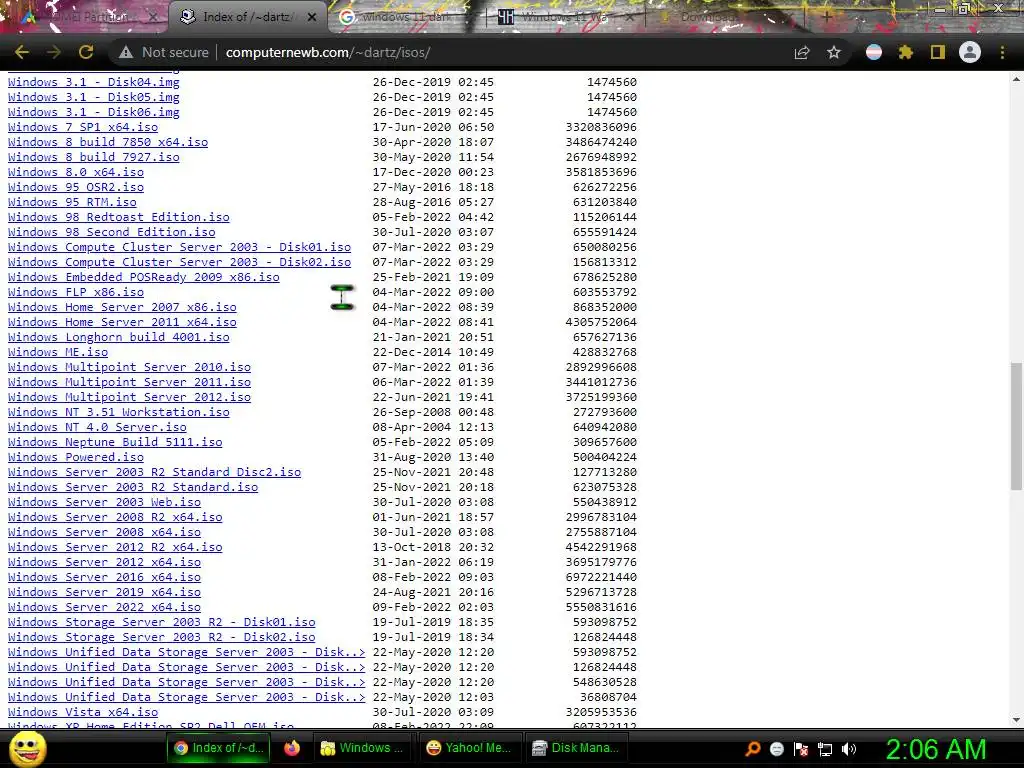This screenshot has width=1024, height=768.
Task: Launch Firefox from the taskbar
Action: click(292, 748)
